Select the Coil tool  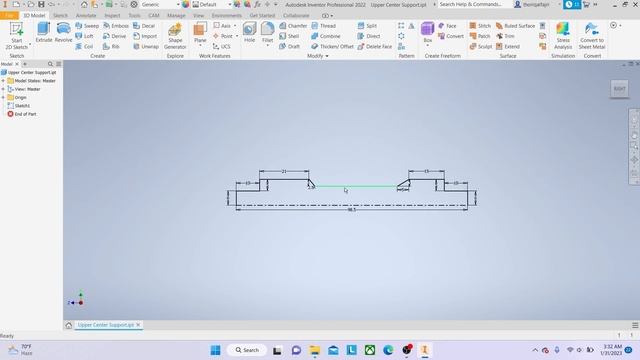pyautogui.click(x=84, y=47)
